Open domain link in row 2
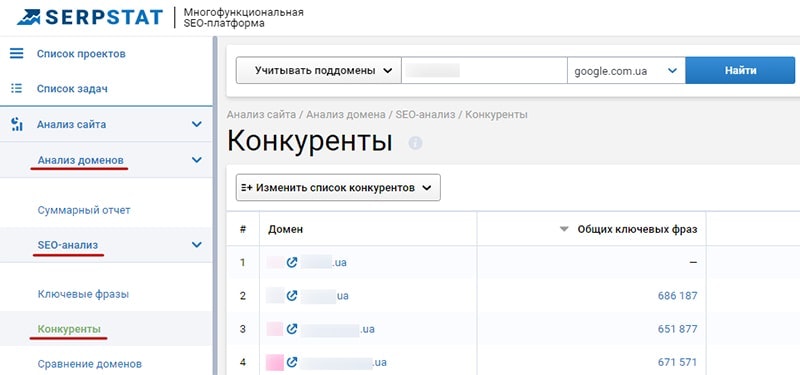This screenshot has width=800, height=375. 324,295
